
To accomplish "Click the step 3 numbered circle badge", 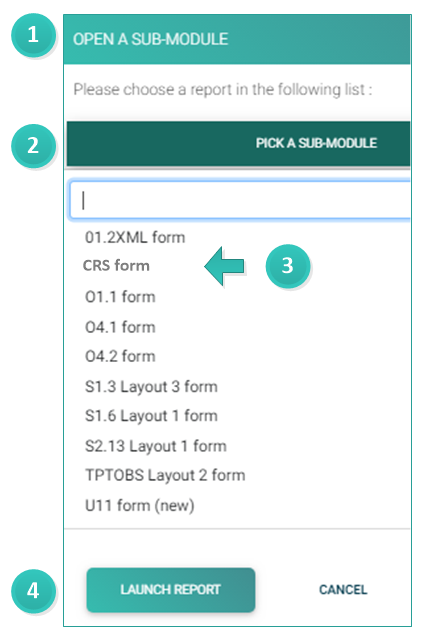I will [x=288, y=266].
